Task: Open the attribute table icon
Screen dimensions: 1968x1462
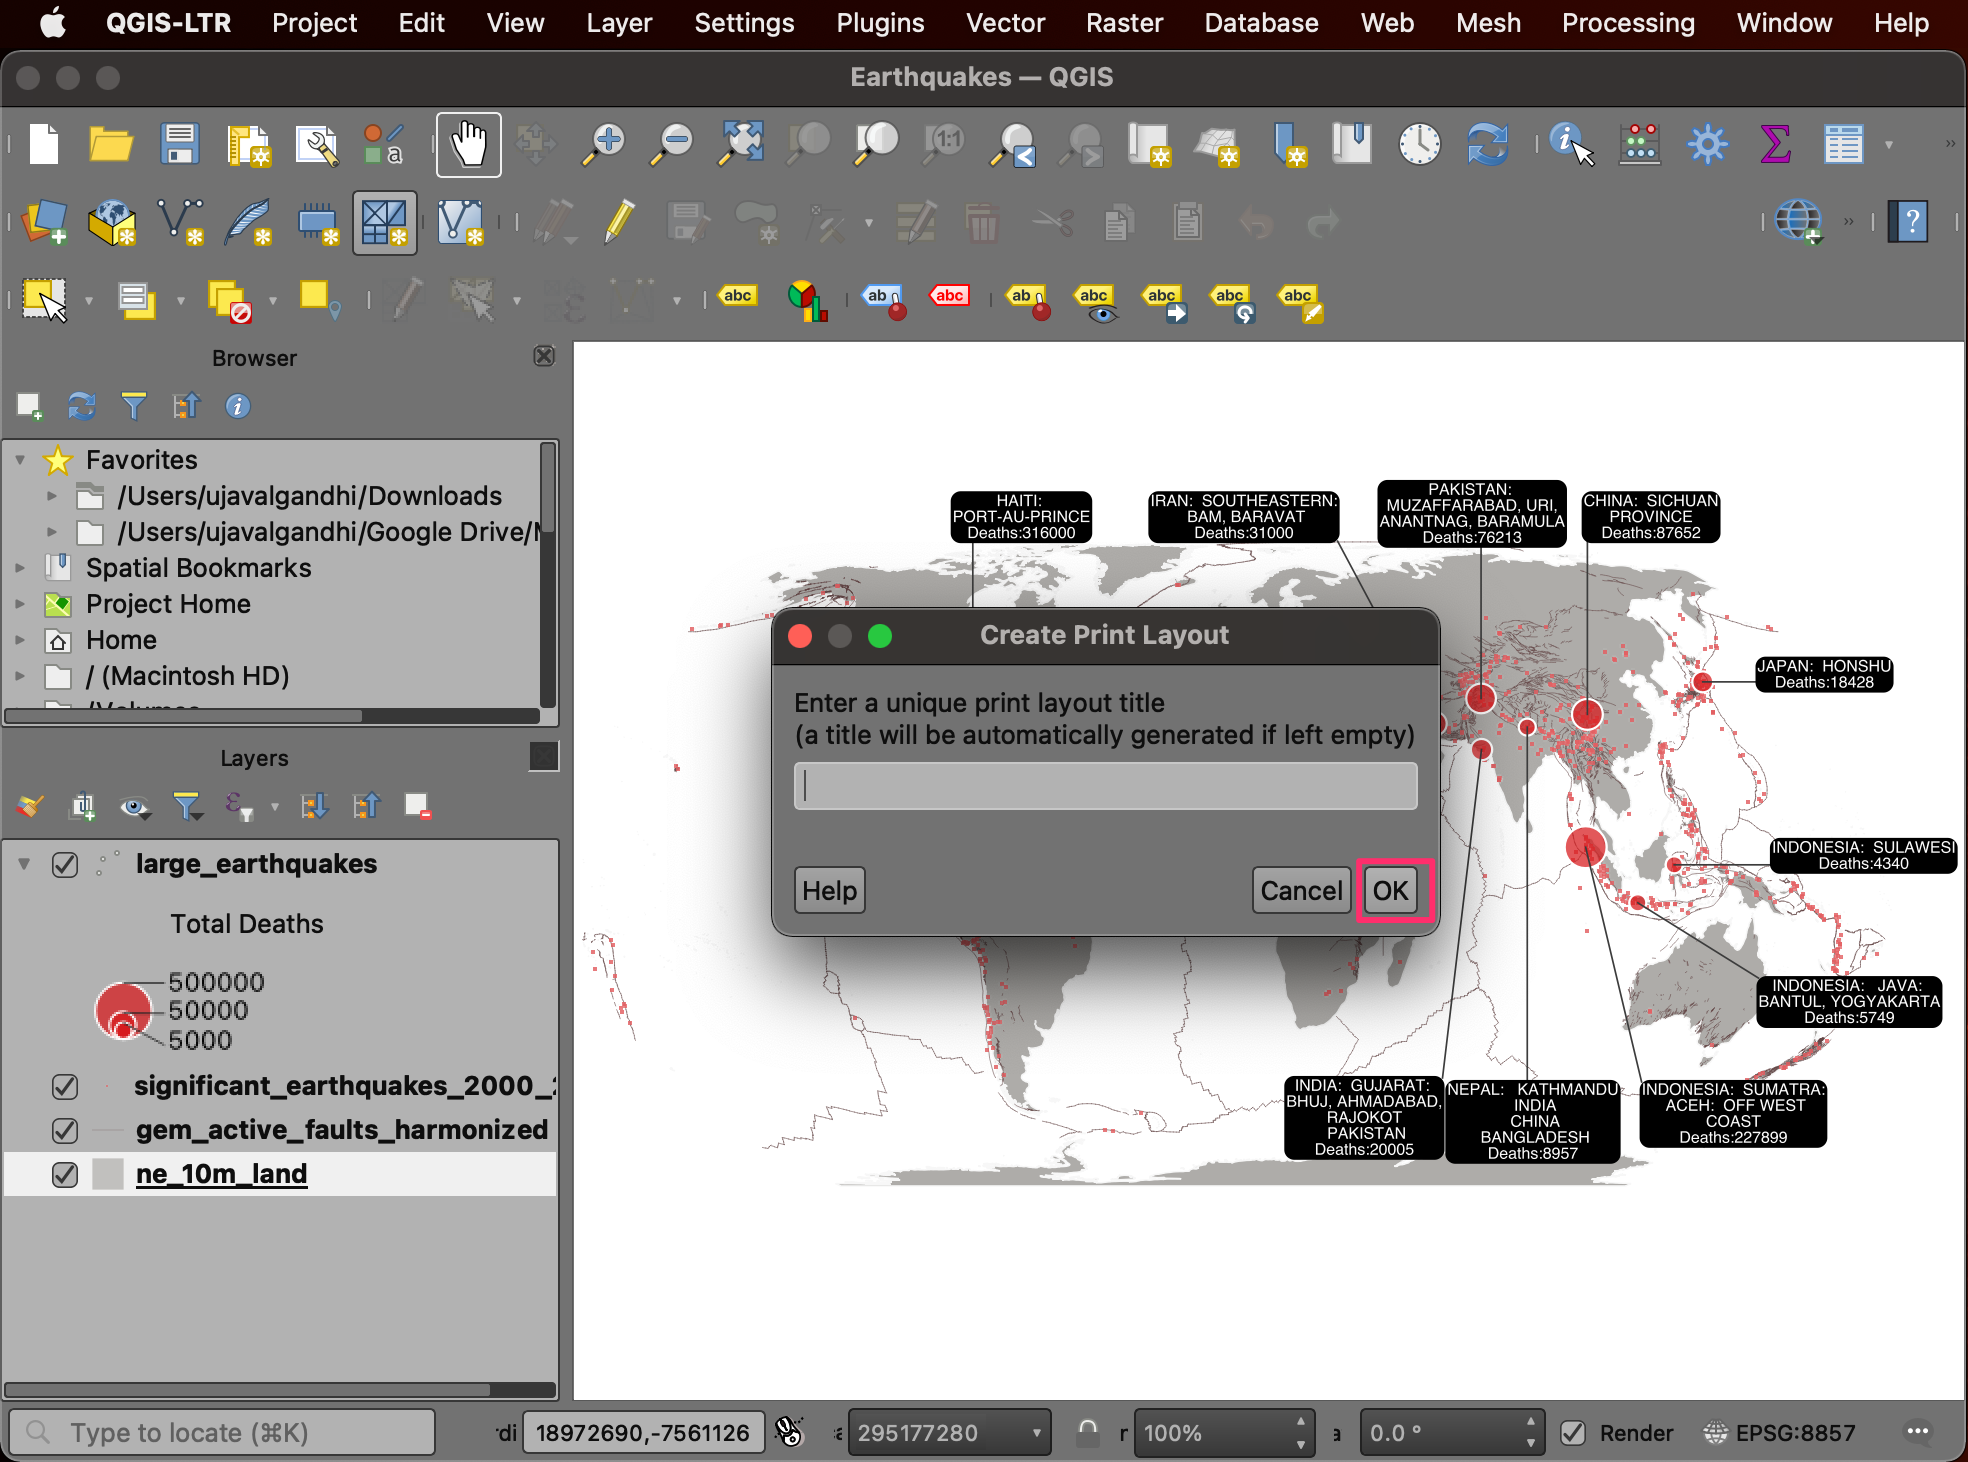Action: 1843,144
